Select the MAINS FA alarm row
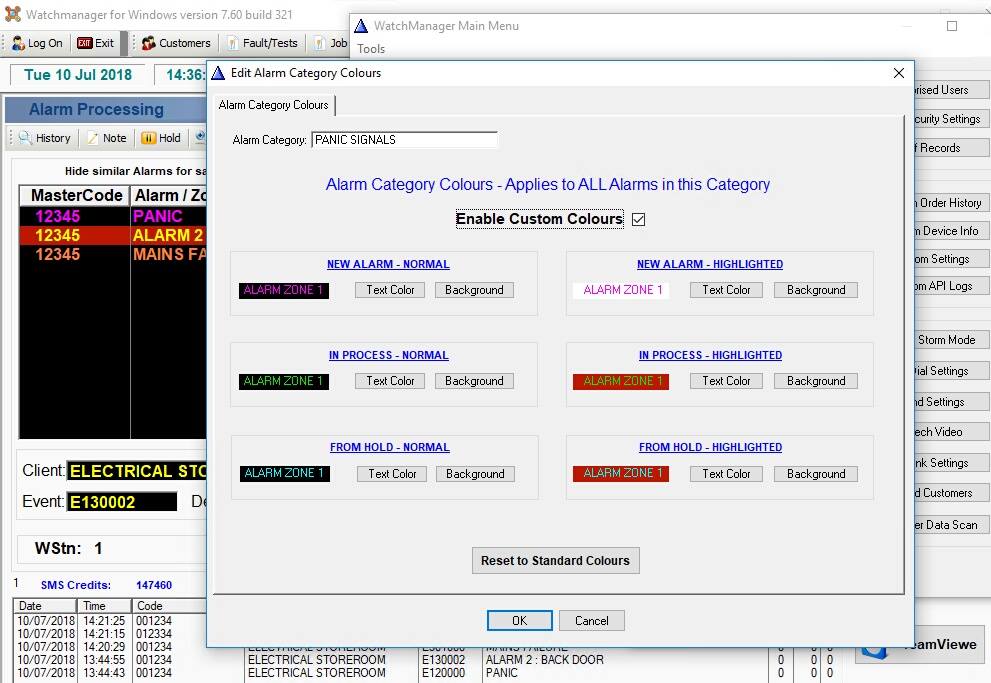The width and height of the screenshot is (991, 683). click(113, 254)
